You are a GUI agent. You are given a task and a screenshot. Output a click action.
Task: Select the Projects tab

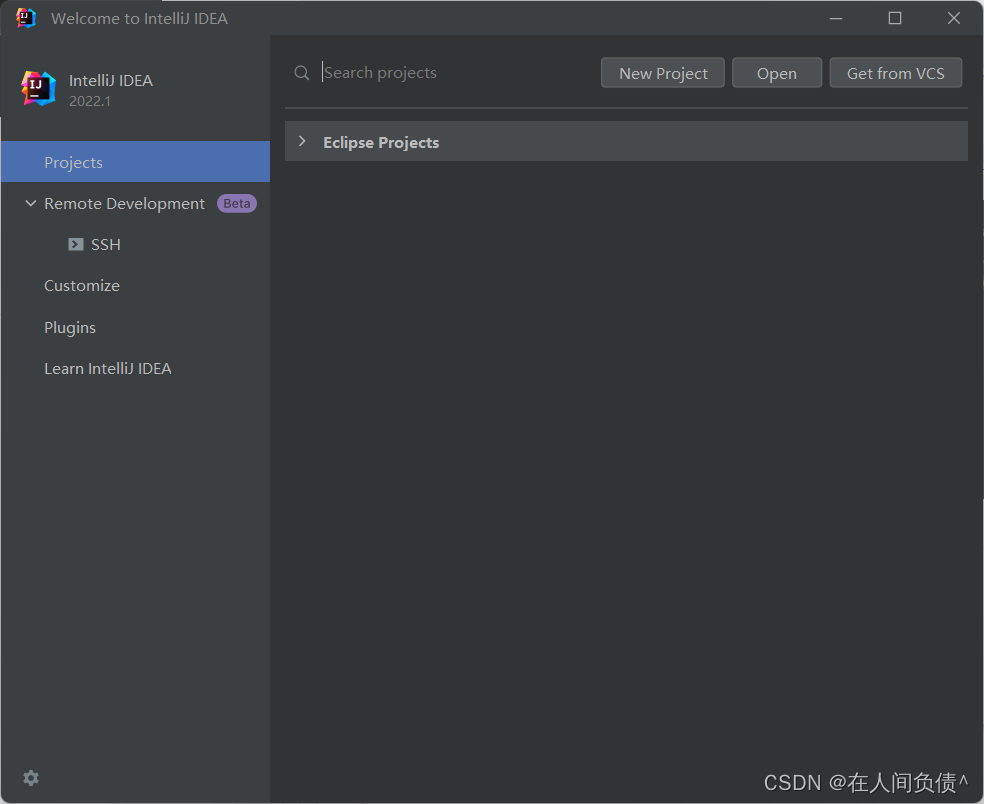coord(136,162)
